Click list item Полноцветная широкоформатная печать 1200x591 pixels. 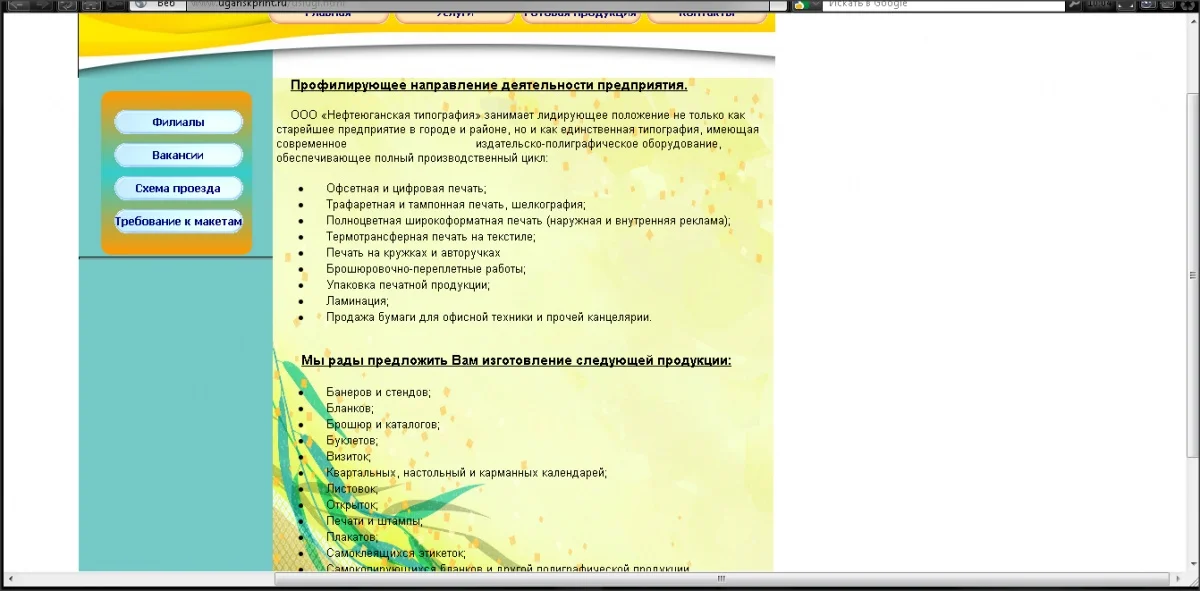tap(528, 220)
